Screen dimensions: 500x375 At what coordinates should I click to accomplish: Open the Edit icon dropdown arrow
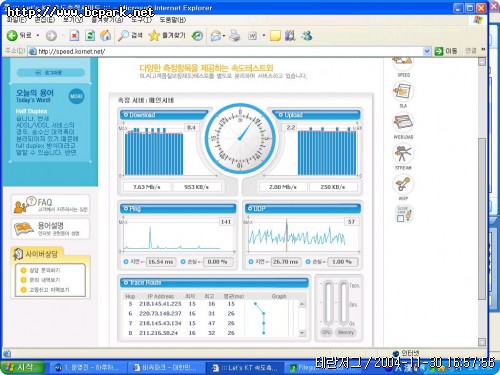click(x=263, y=36)
